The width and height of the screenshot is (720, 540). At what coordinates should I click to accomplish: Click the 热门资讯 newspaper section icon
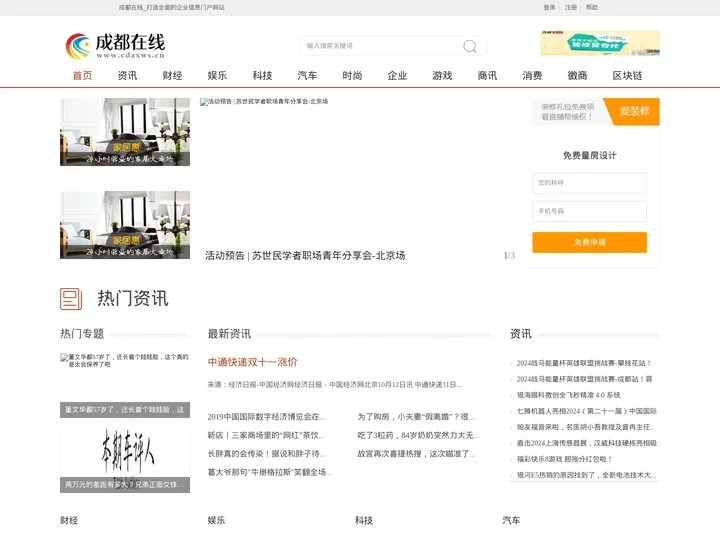71,299
